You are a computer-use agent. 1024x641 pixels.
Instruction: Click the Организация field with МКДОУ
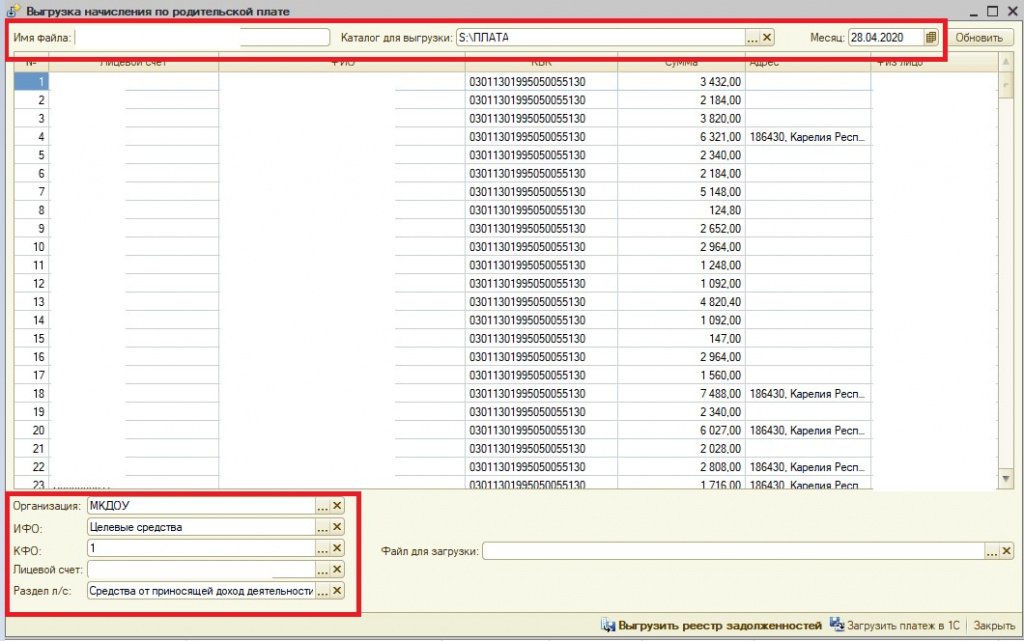(201, 506)
